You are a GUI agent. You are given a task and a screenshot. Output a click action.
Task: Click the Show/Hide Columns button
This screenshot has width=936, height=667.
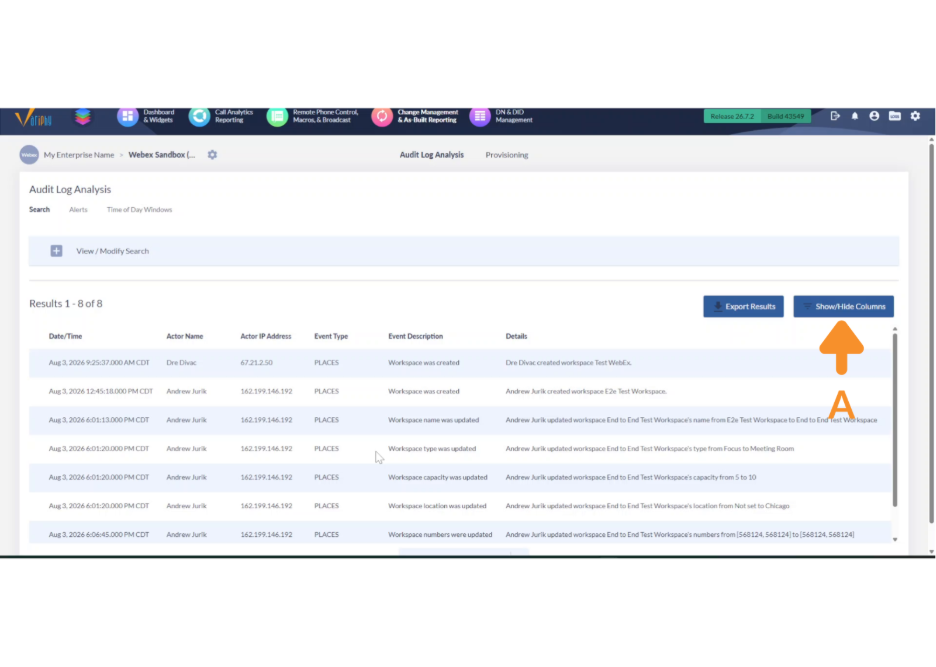[x=843, y=306]
